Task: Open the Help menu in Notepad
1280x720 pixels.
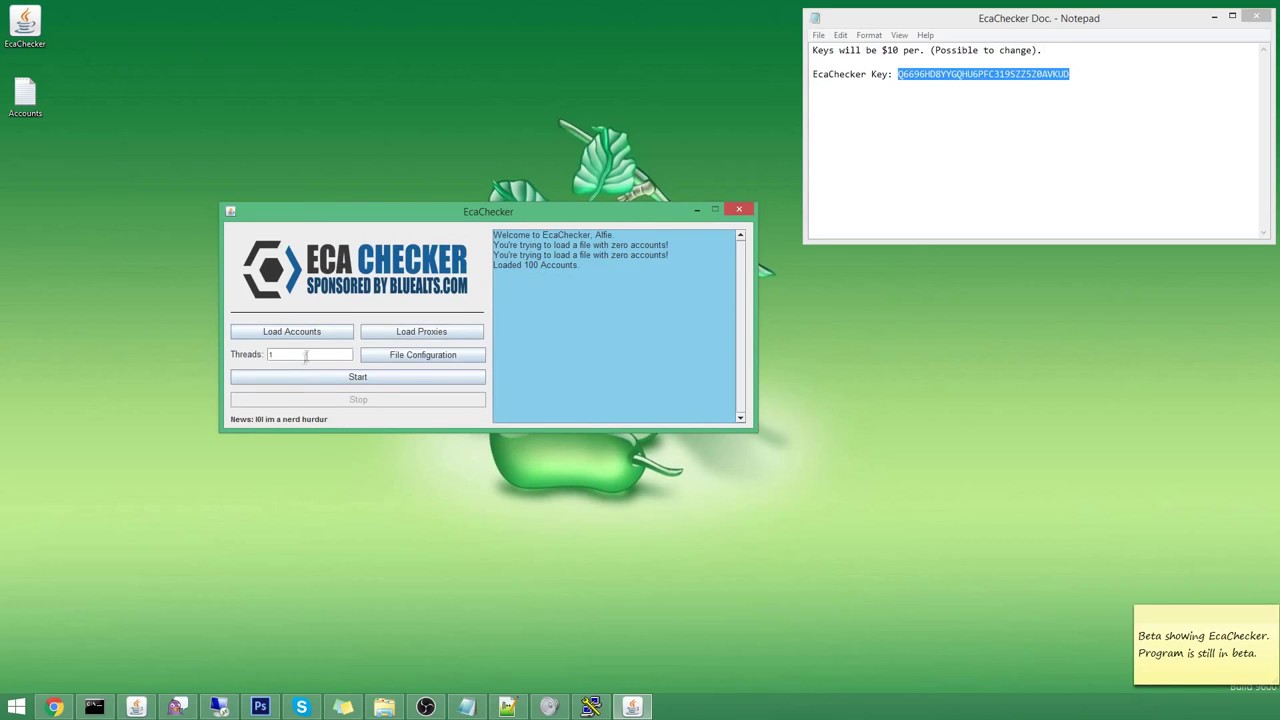Action: [926, 35]
